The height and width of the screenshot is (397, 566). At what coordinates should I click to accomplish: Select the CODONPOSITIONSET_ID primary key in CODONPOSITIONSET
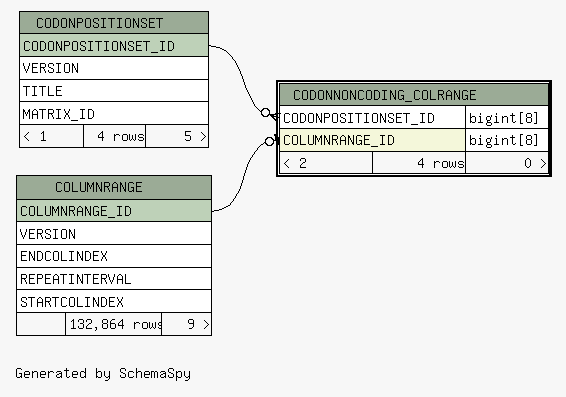(114, 45)
